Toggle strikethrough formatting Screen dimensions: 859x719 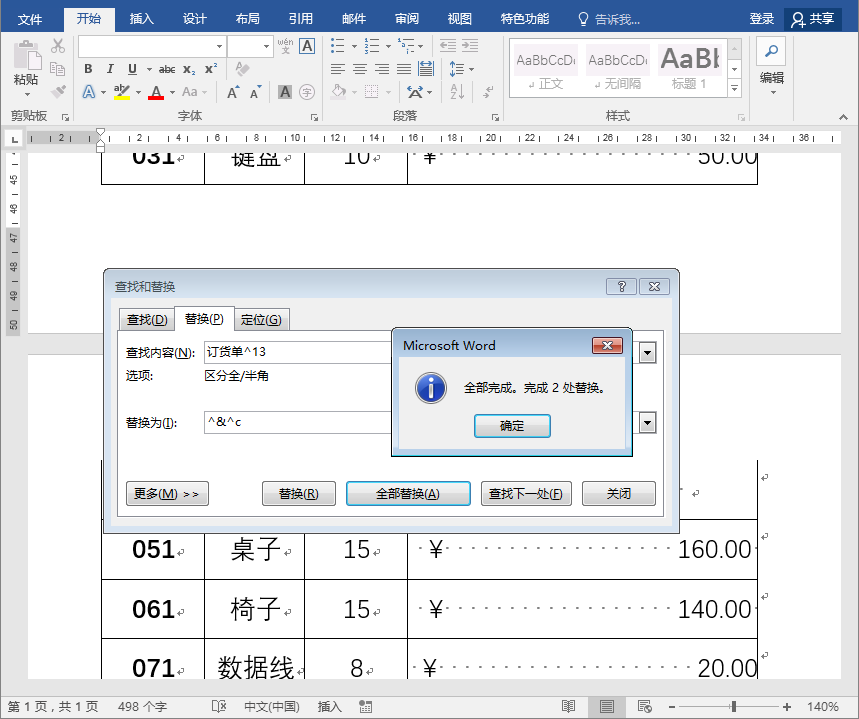tap(167, 68)
